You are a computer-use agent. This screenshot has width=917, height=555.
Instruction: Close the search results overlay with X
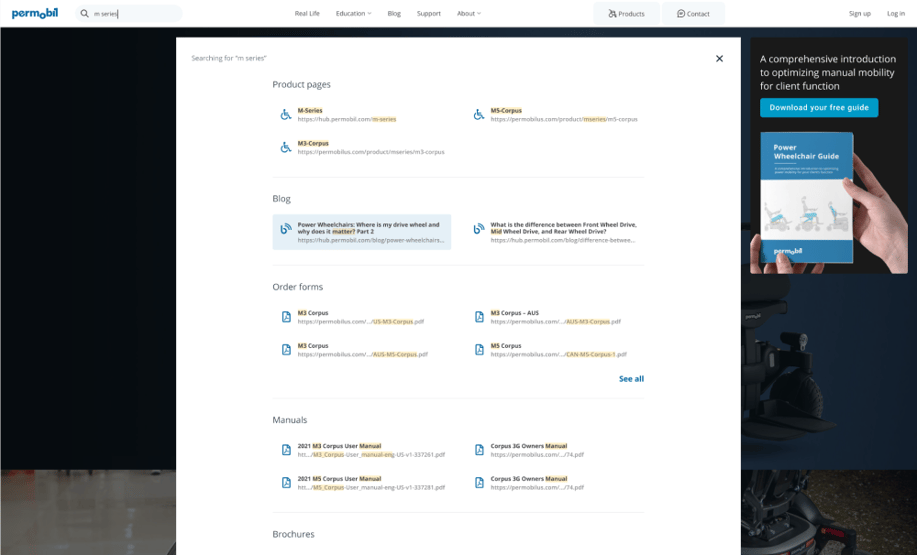click(x=719, y=59)
